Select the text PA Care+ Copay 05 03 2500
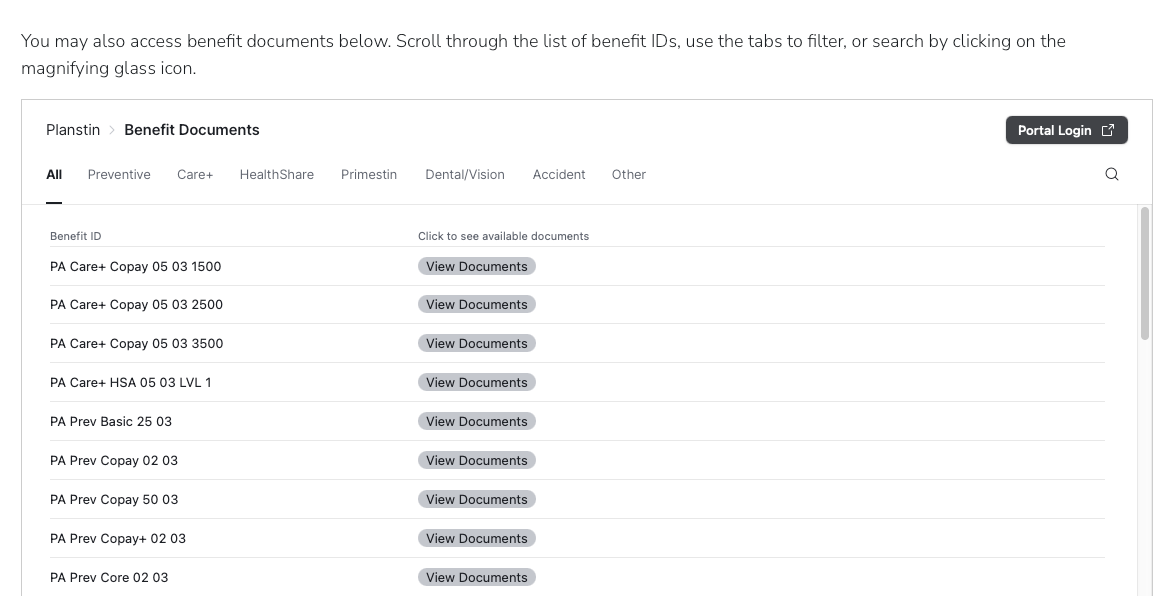The height and width of the screenshot is (596, 1158). (x=136, y=305)
